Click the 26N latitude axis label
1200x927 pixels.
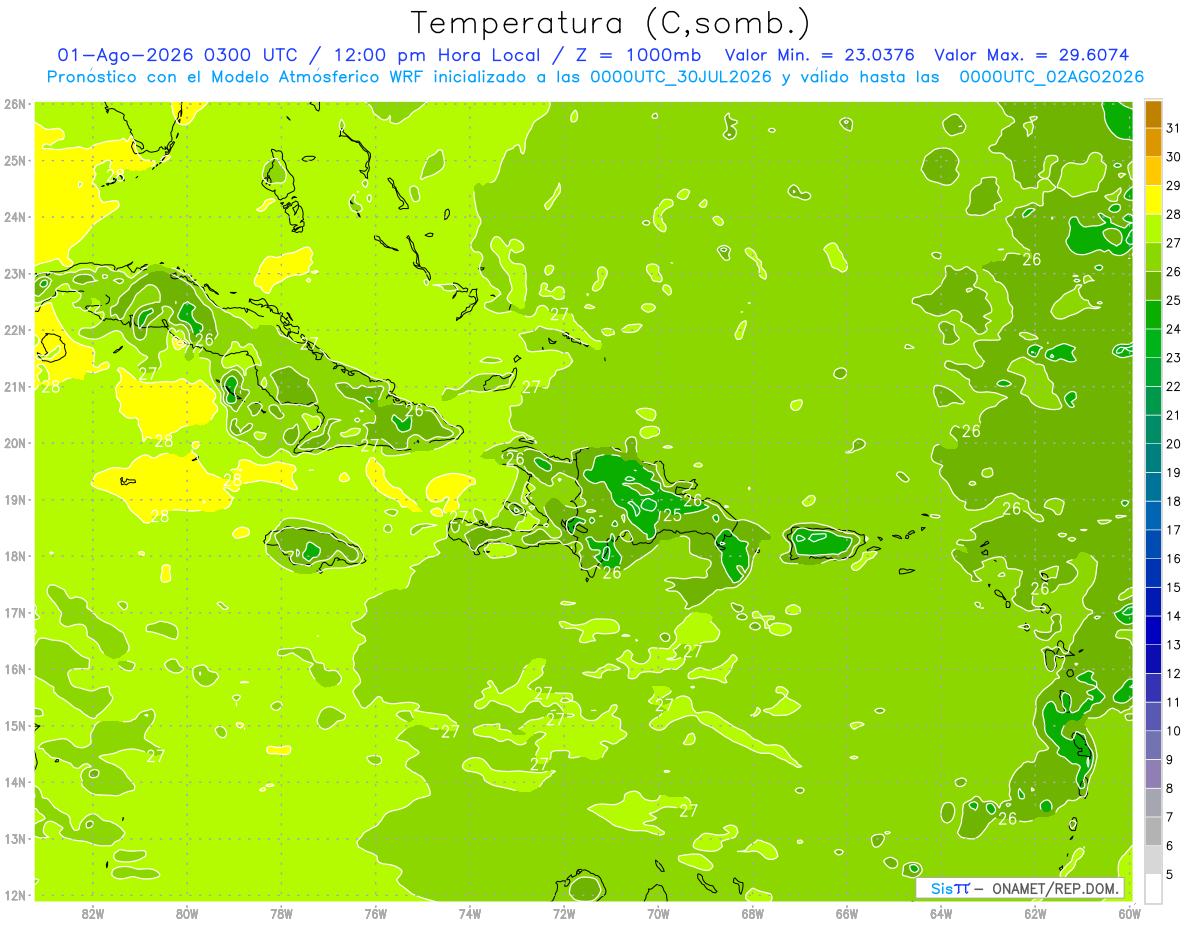15,104
